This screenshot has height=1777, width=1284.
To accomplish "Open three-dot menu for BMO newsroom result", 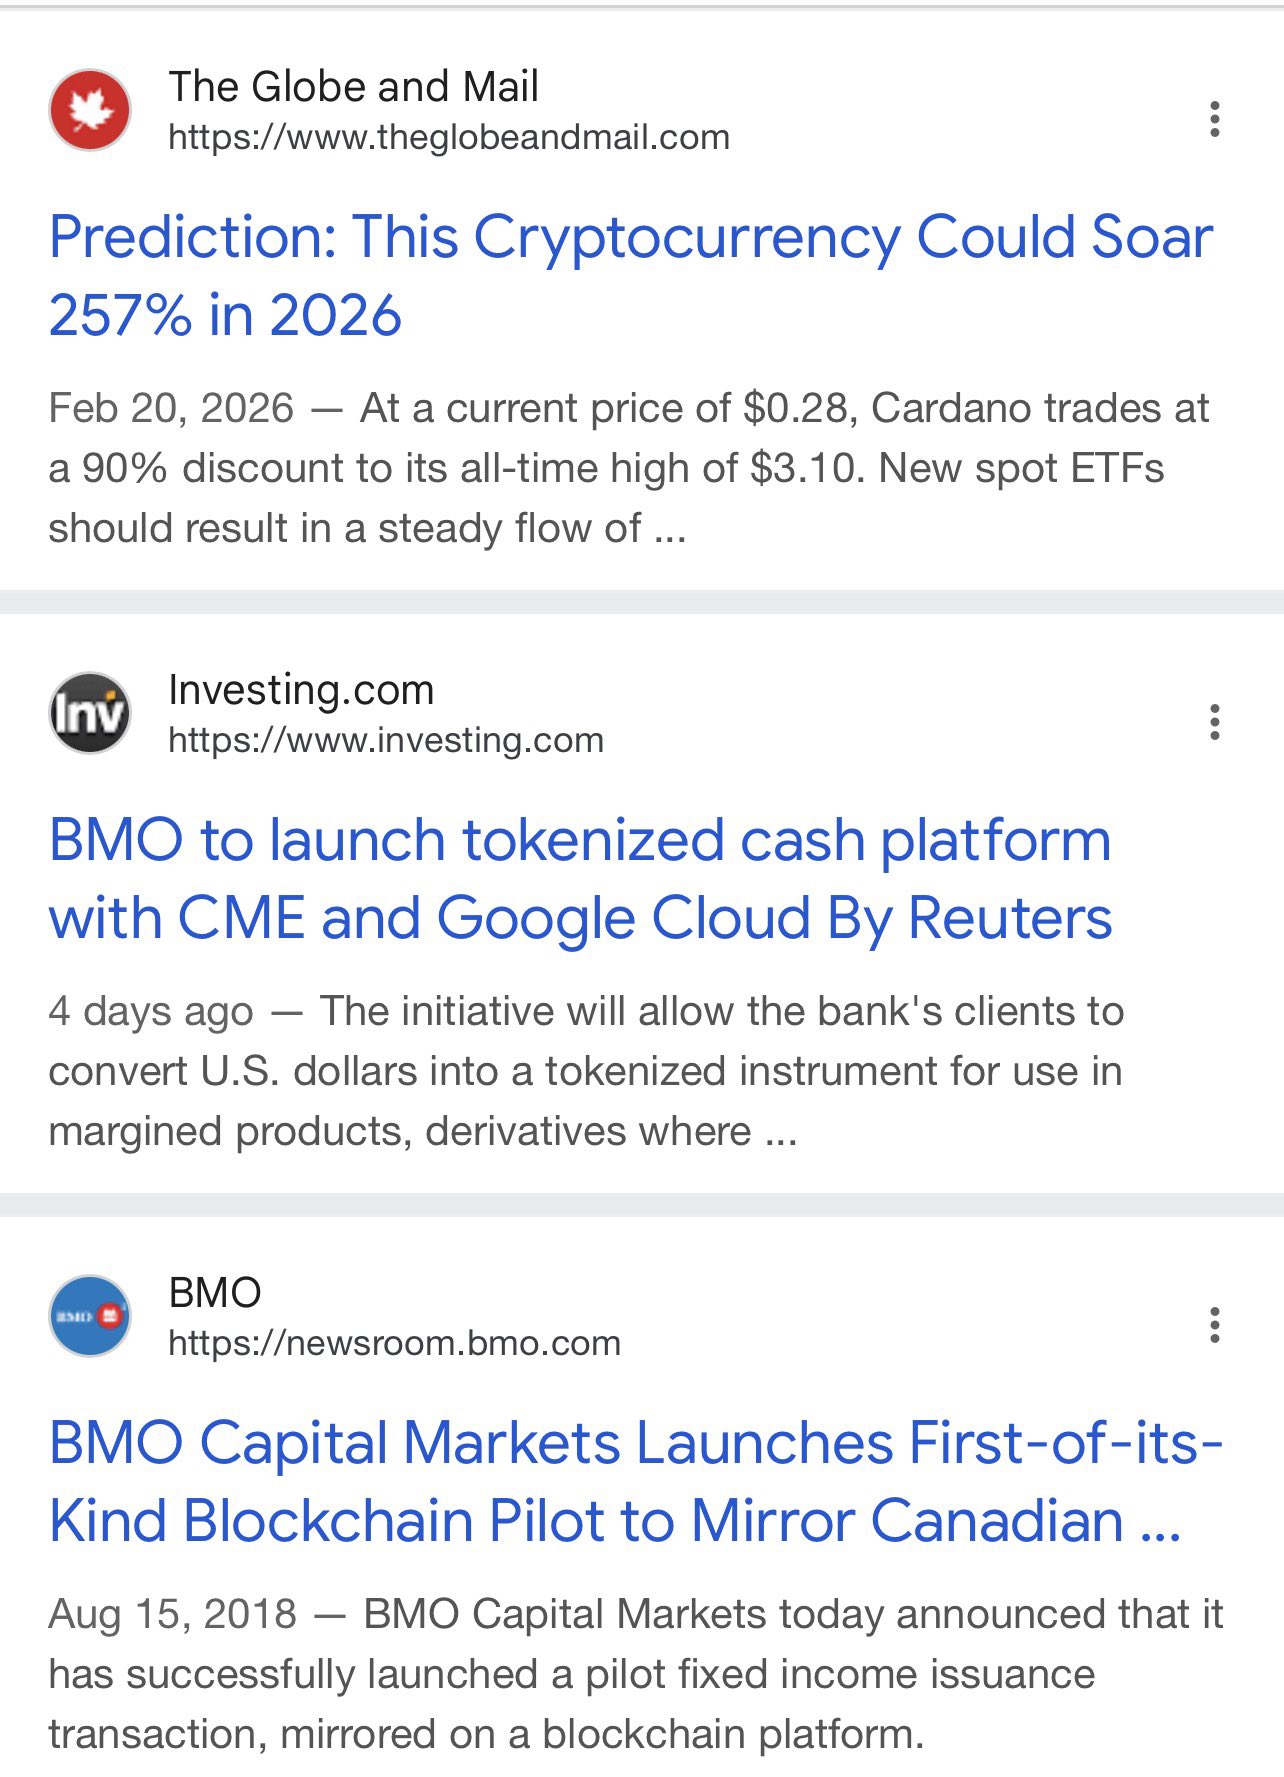I will tap(1214, 1325).
